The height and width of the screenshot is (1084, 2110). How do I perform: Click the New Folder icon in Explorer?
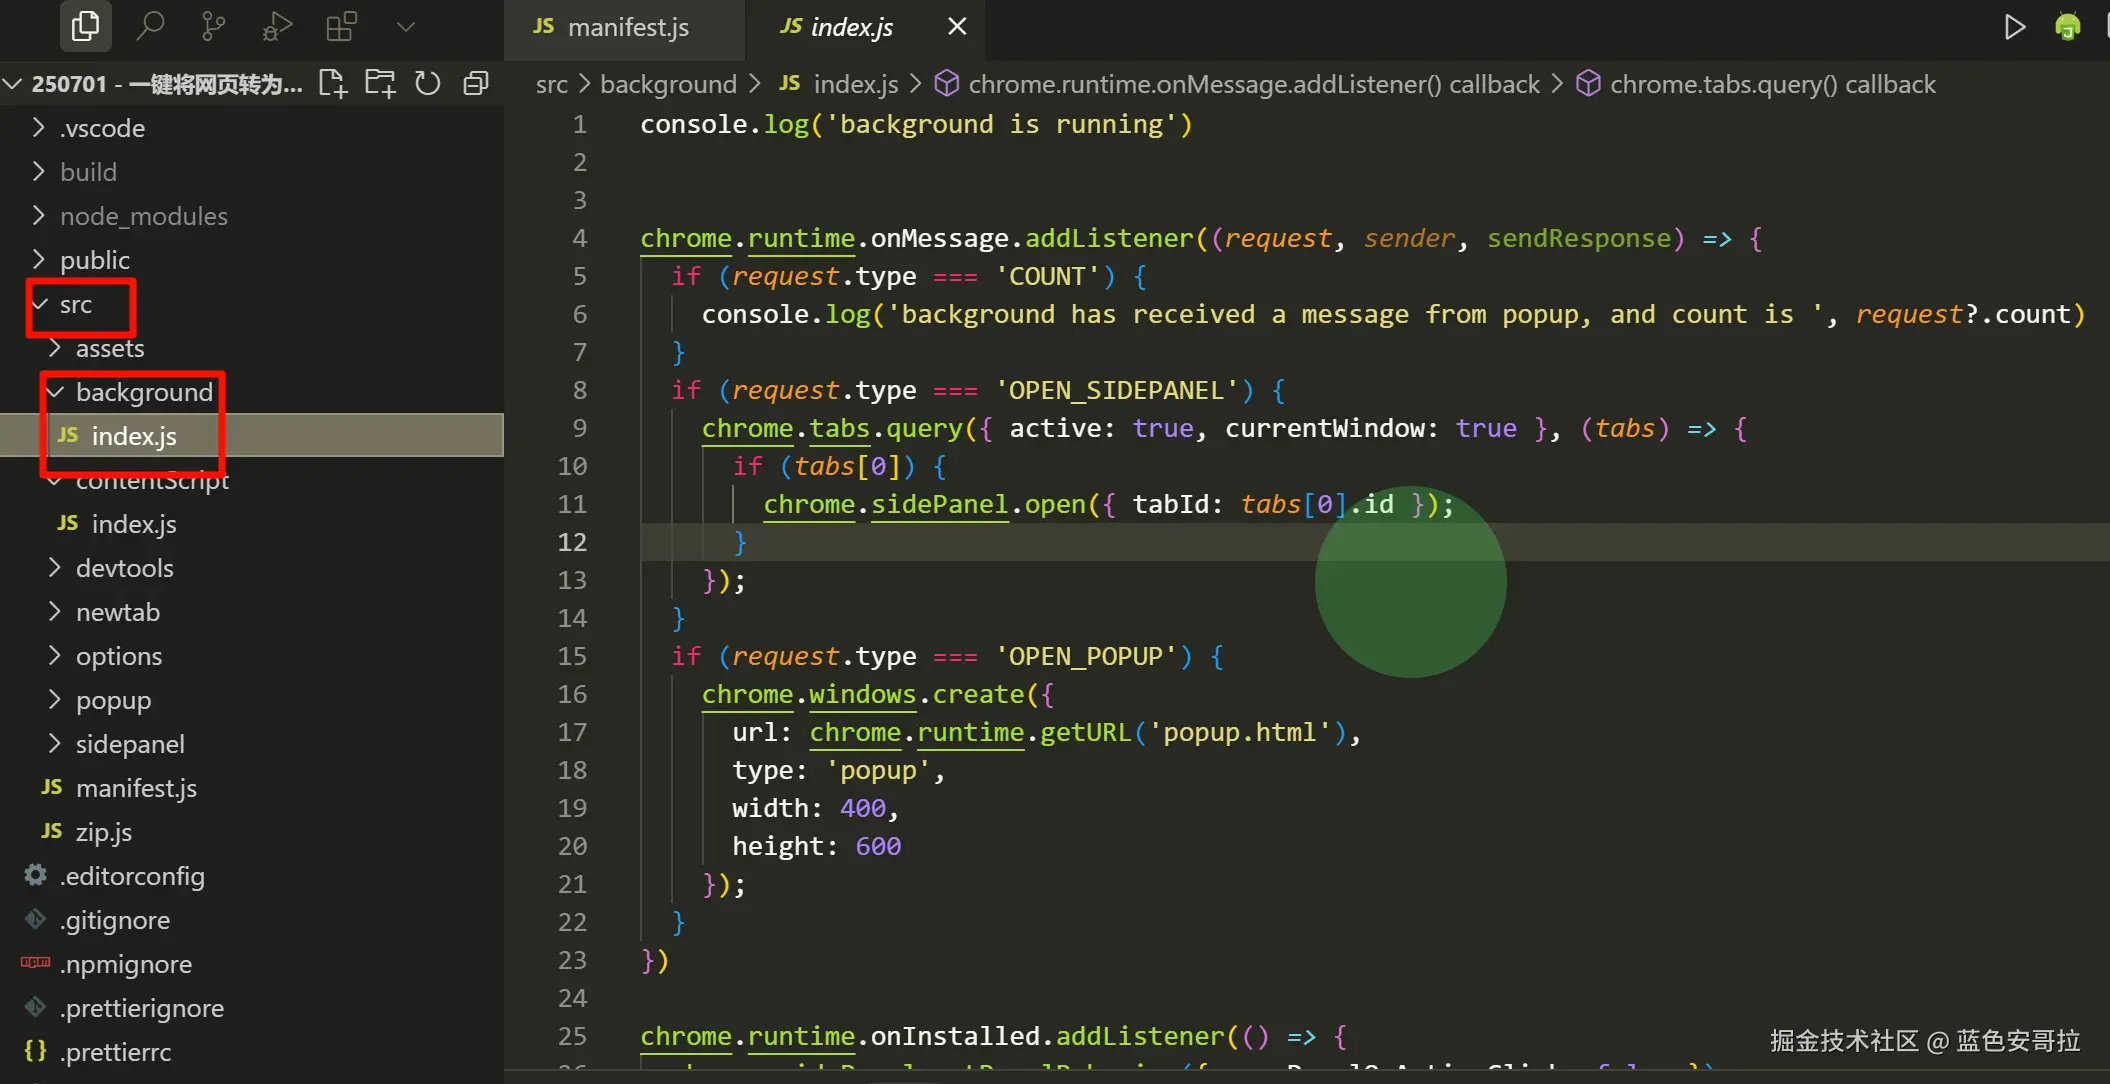380,83
